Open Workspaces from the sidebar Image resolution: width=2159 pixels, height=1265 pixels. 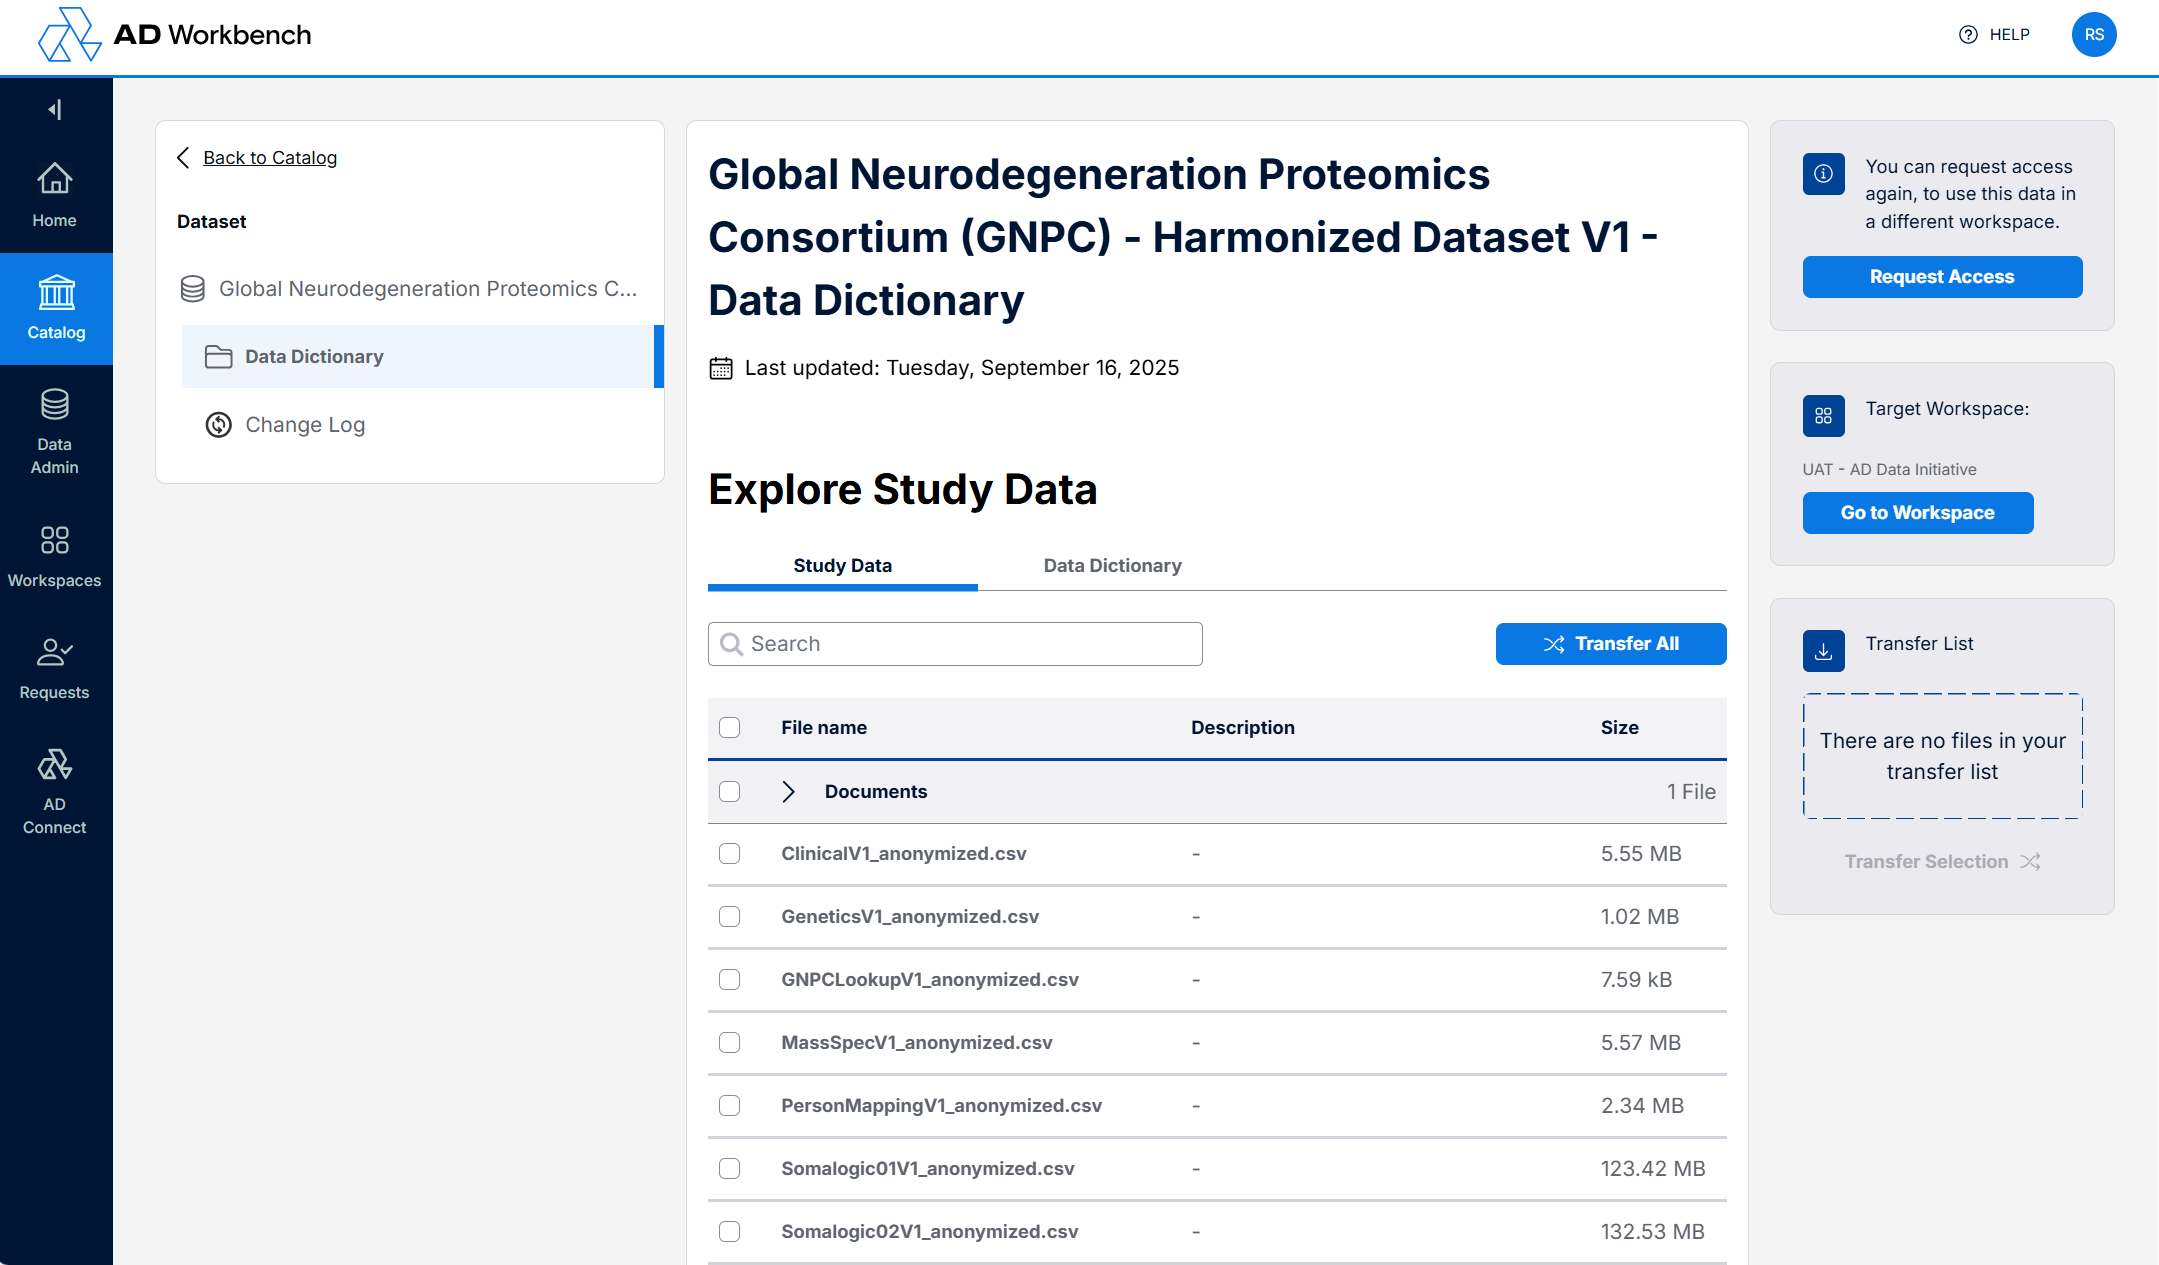coord(55,541)
